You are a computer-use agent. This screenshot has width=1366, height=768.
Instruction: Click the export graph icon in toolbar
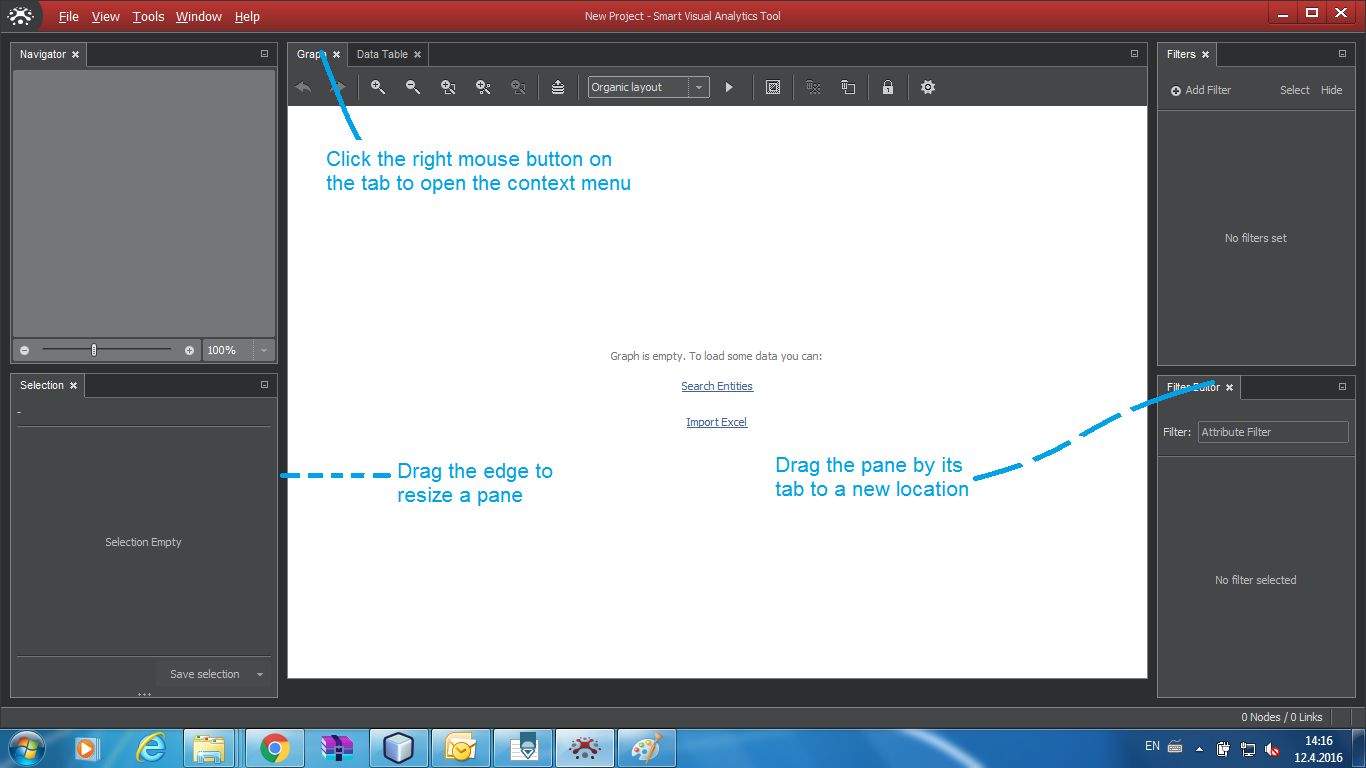pyautogui.click(x=558, y=87)
